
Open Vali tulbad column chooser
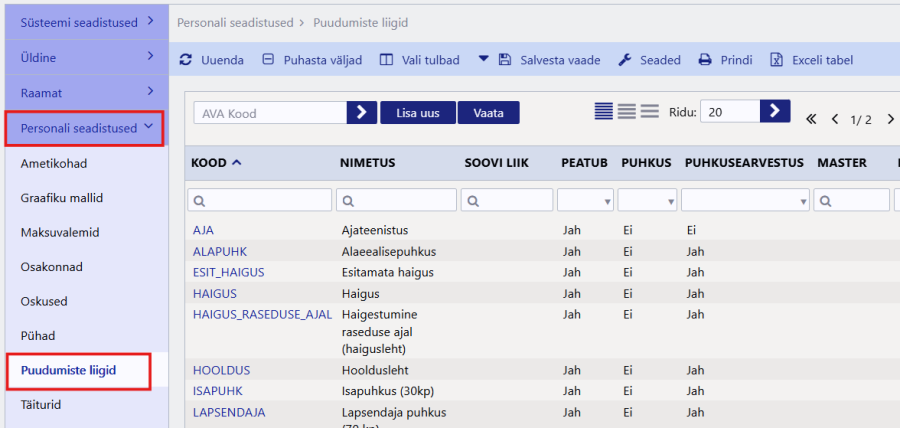pyautogui.click(x=387, y=60)
